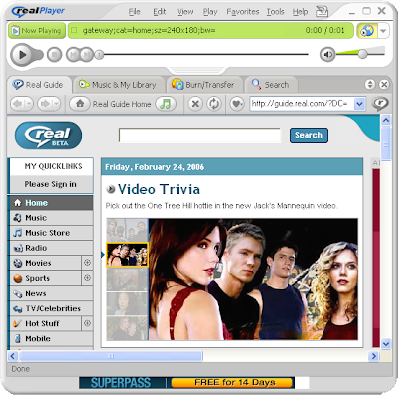Screen dimensions: 400x396
Task: Click the Real message center icon
Action: [381, 104]
